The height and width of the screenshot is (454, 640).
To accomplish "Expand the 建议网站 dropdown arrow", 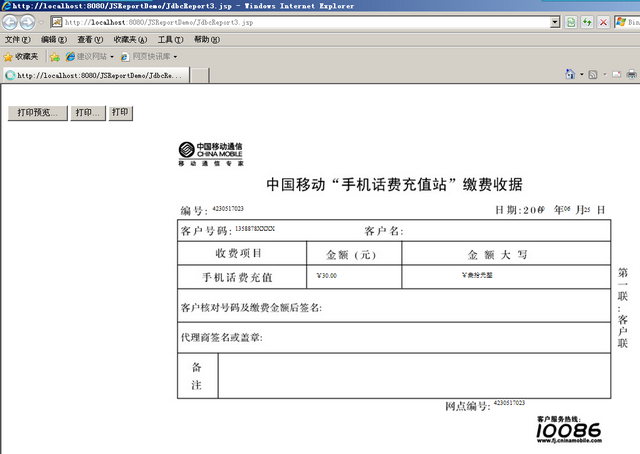I will [112, 57].
